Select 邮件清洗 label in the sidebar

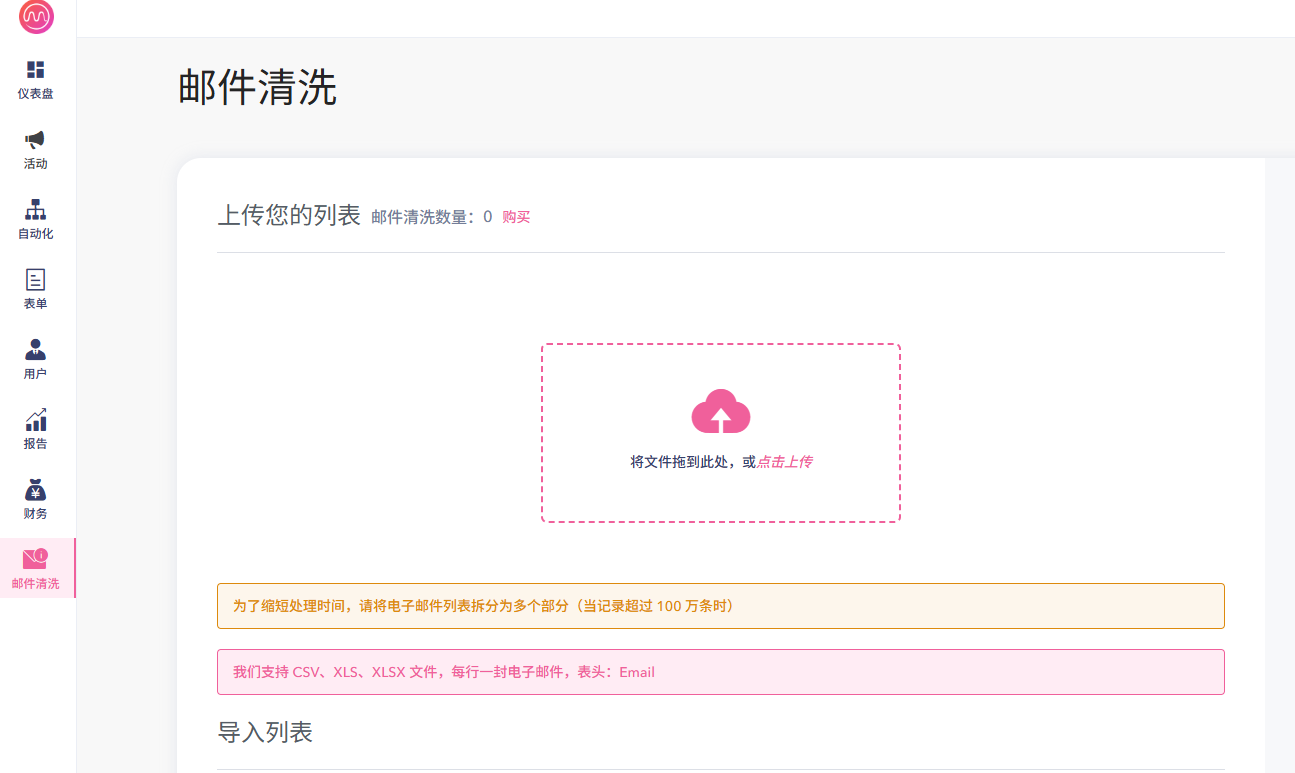tap(36, 584)
